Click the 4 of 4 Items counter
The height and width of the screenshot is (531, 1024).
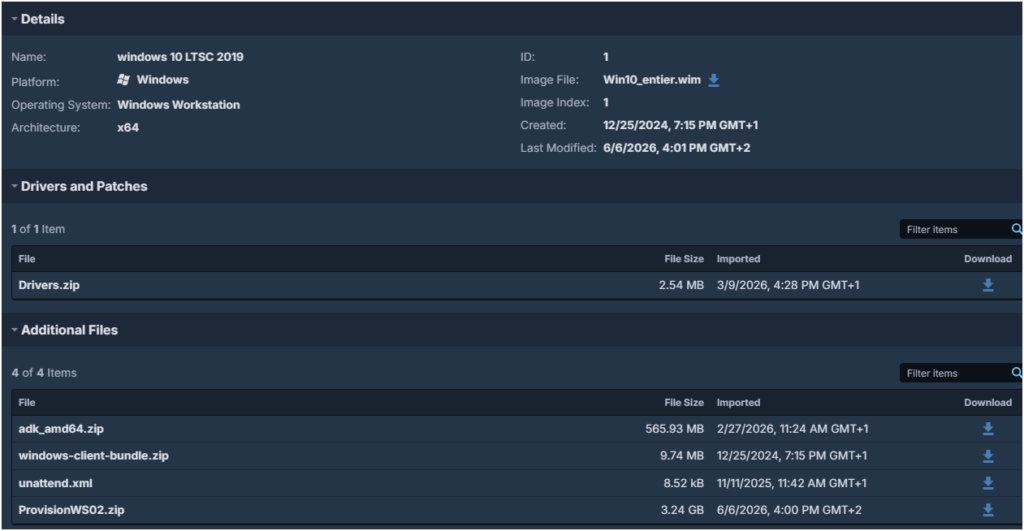click(44, 373)
